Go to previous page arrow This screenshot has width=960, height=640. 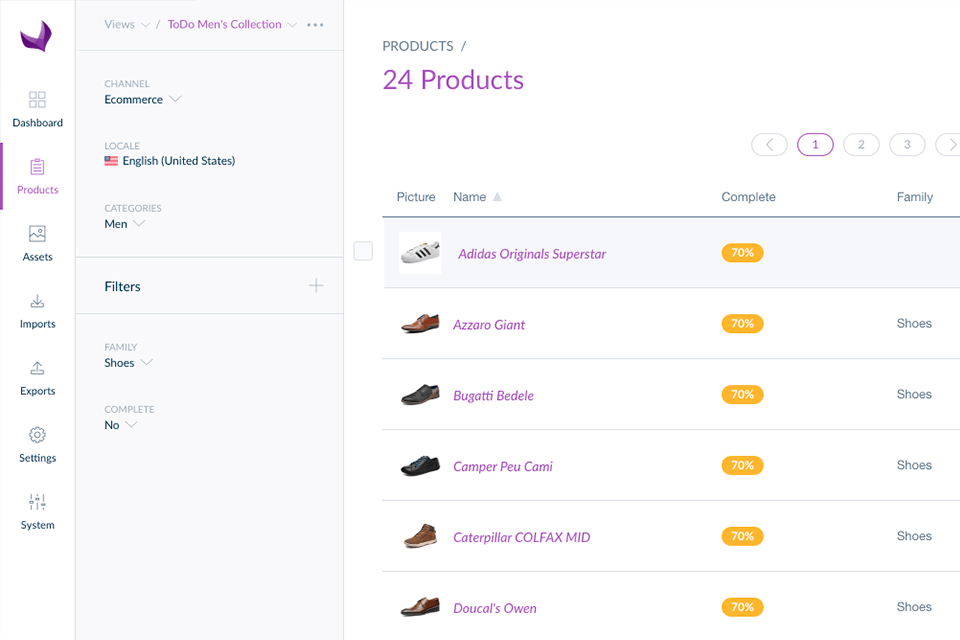(x=769, y=145)
